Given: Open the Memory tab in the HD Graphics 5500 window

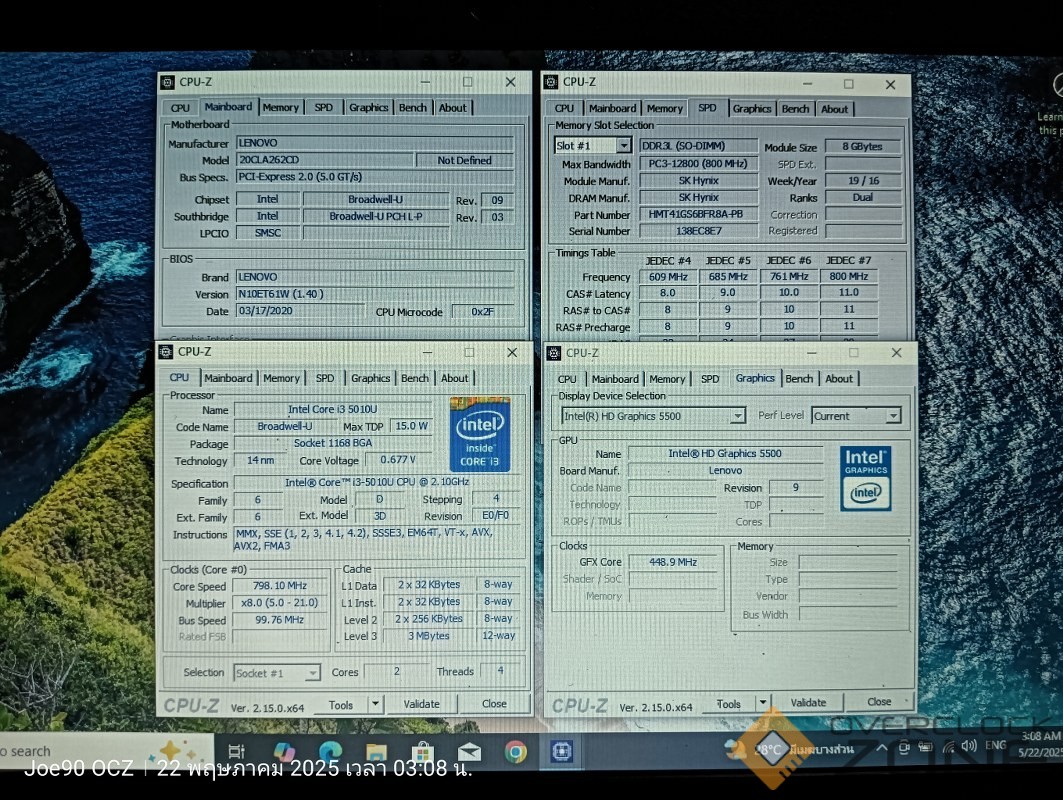Looking at the screenshot, I should 667,379.
